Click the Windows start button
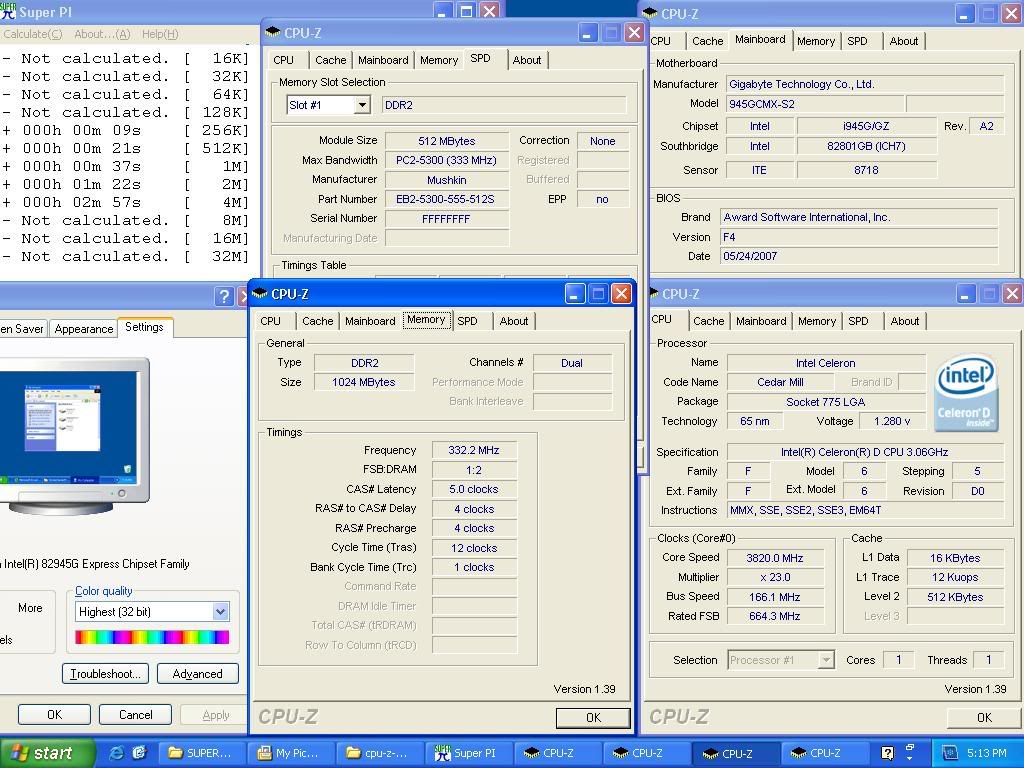Screen dimensions: 1024x768 pyautogui.click(x=42, y=753)
